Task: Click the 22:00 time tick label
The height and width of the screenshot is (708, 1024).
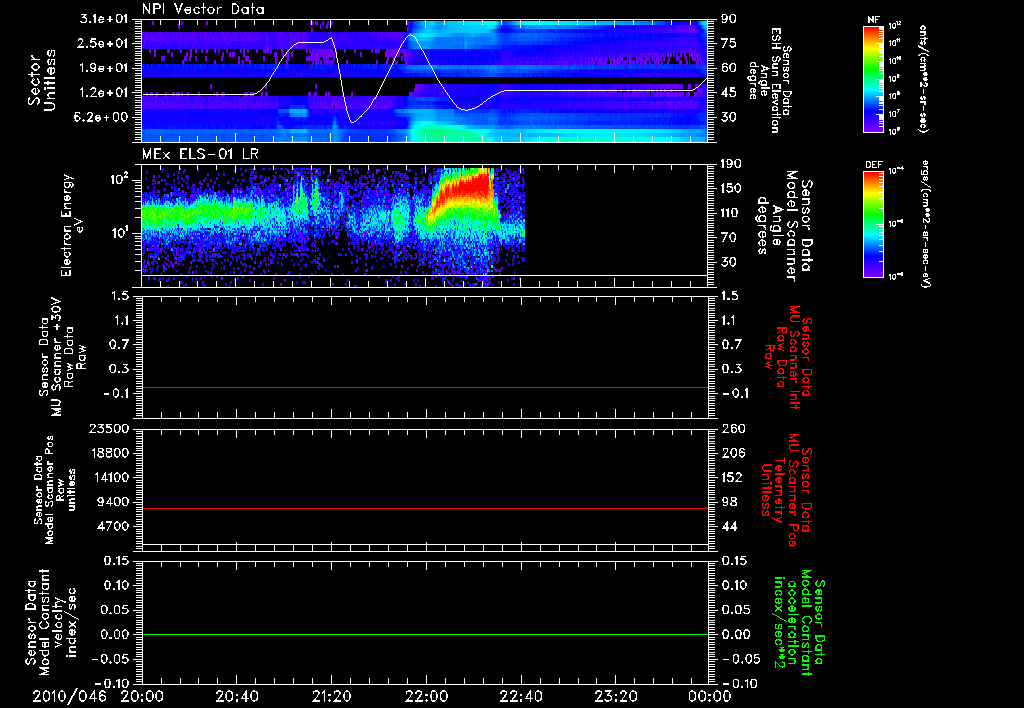Action: pos(426,696)
